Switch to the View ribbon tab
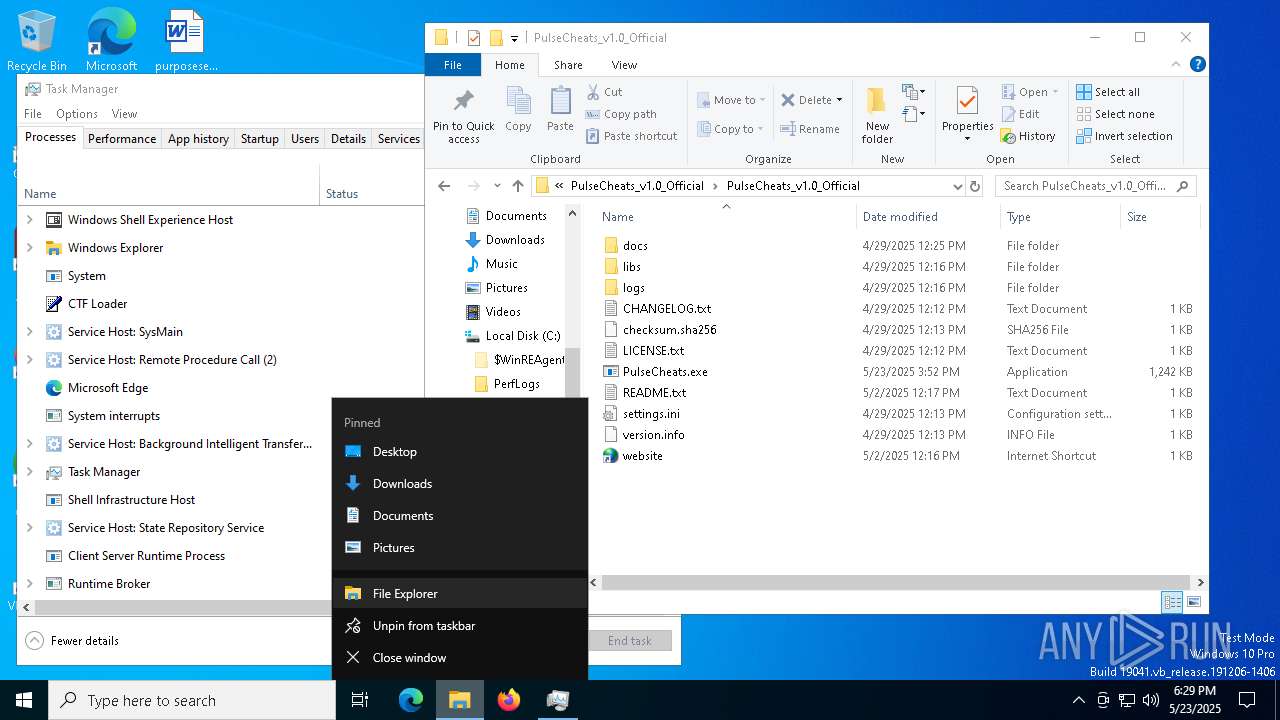This screenshot has height=720, width=1280. [x=624, y=65]
